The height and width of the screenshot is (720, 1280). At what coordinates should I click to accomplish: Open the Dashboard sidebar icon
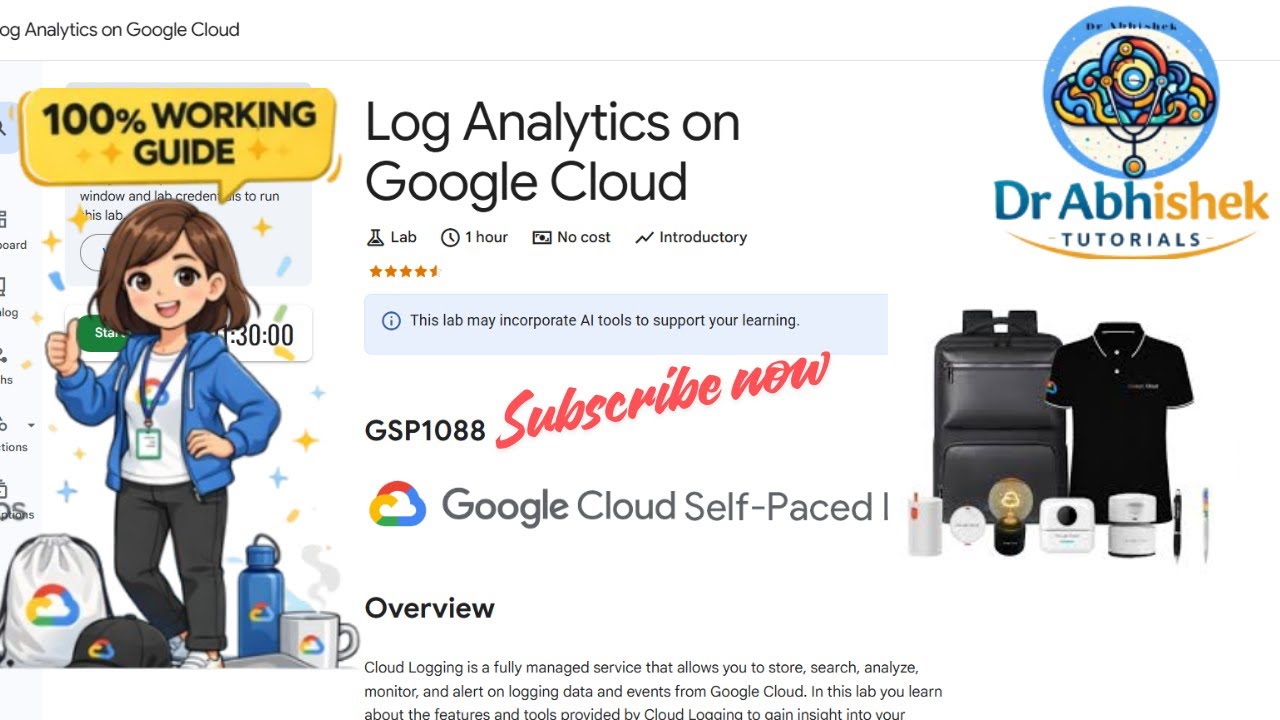(3, 218)
